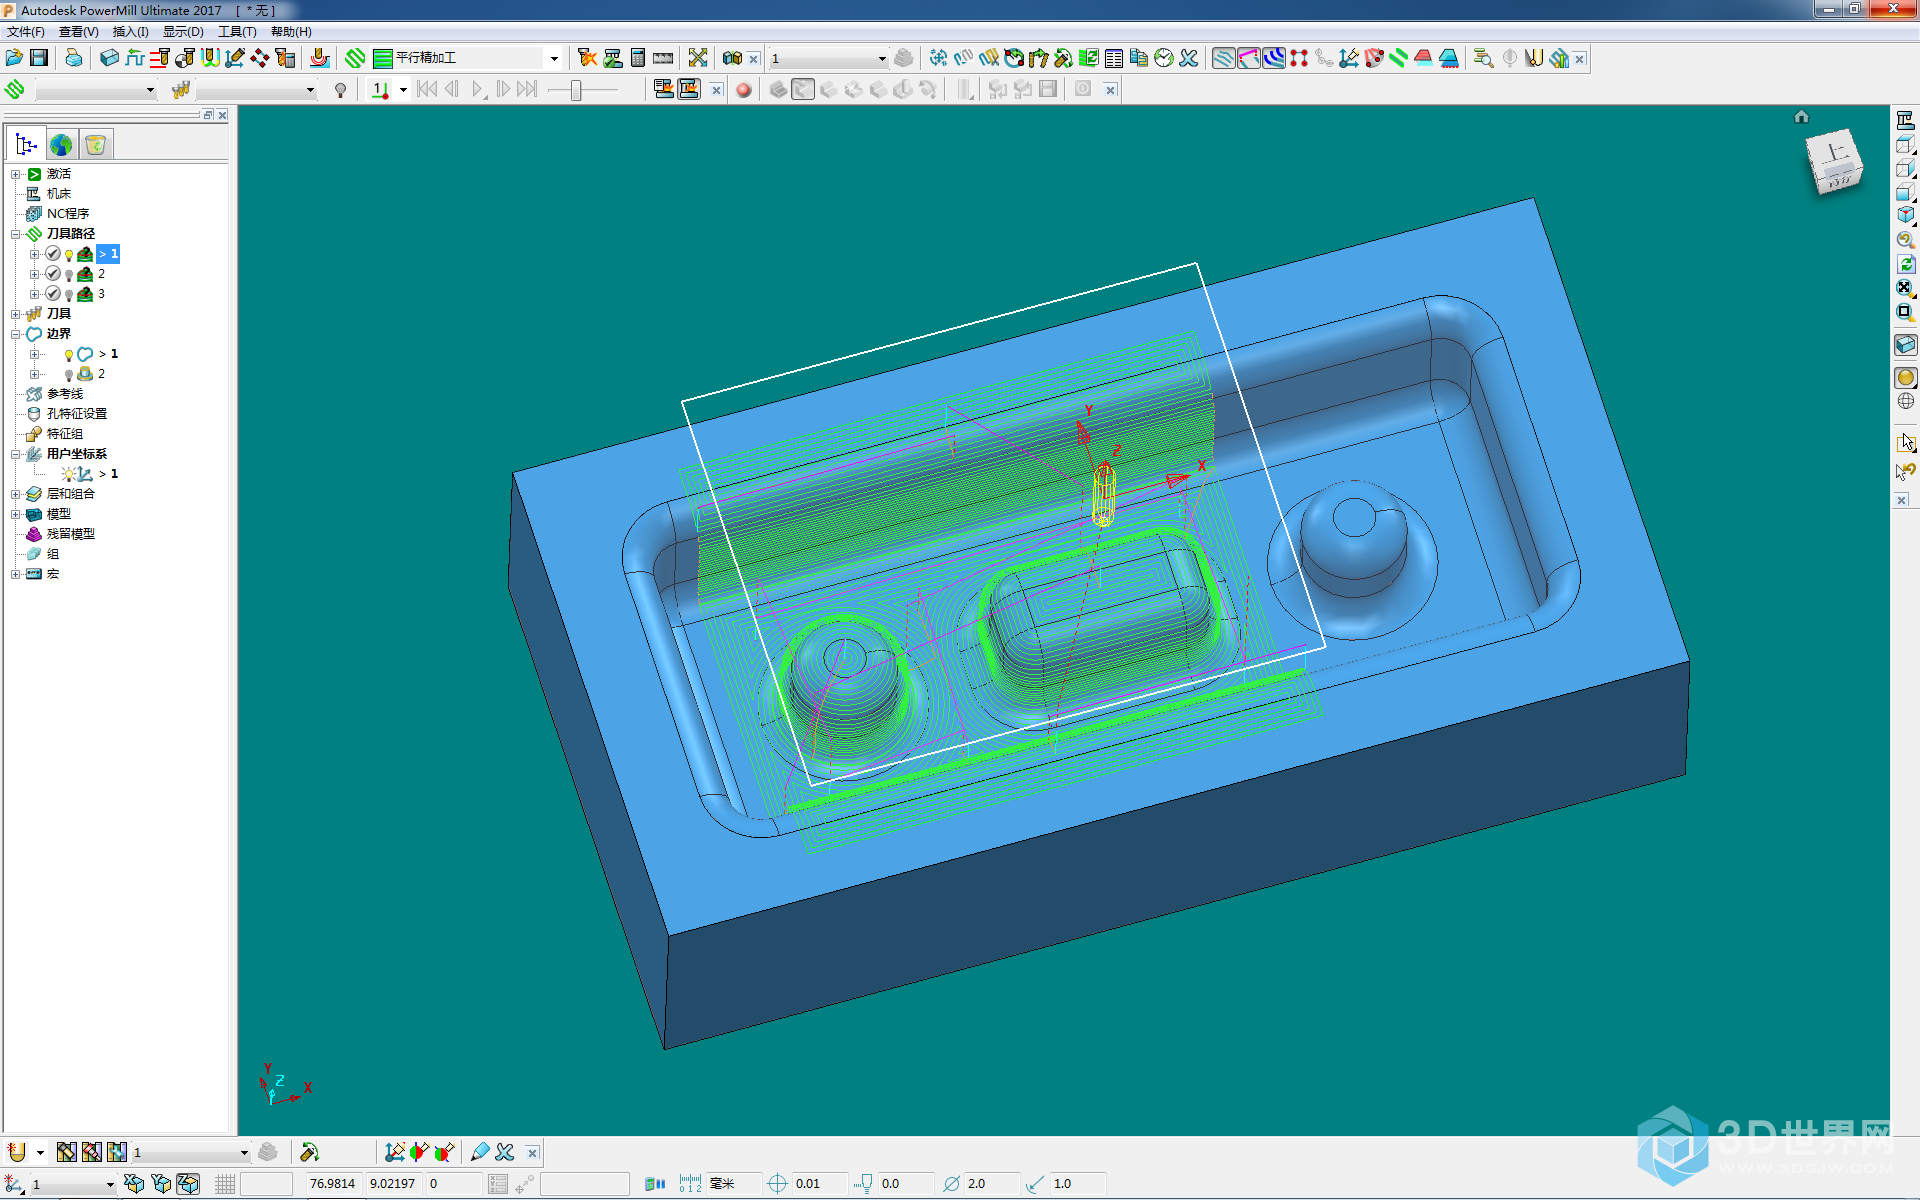
Task: Toggle lightbulb of workplane 1 in tree
Action: click(x=68, y=474)
